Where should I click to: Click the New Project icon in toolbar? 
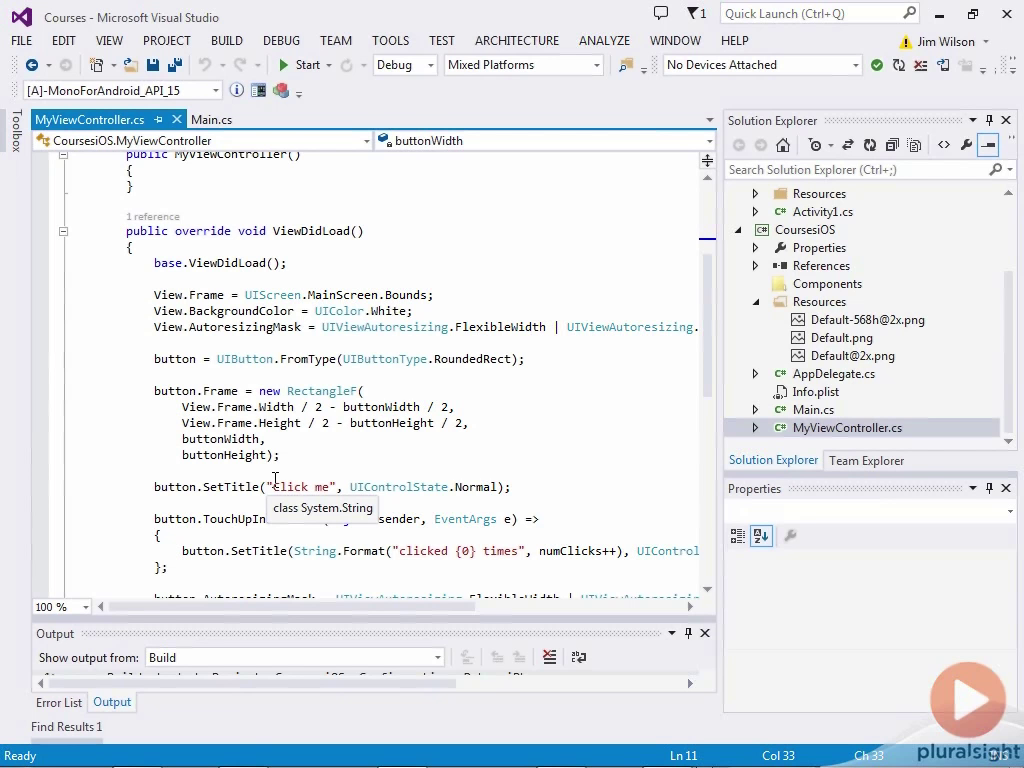click(x=97, y=65)
